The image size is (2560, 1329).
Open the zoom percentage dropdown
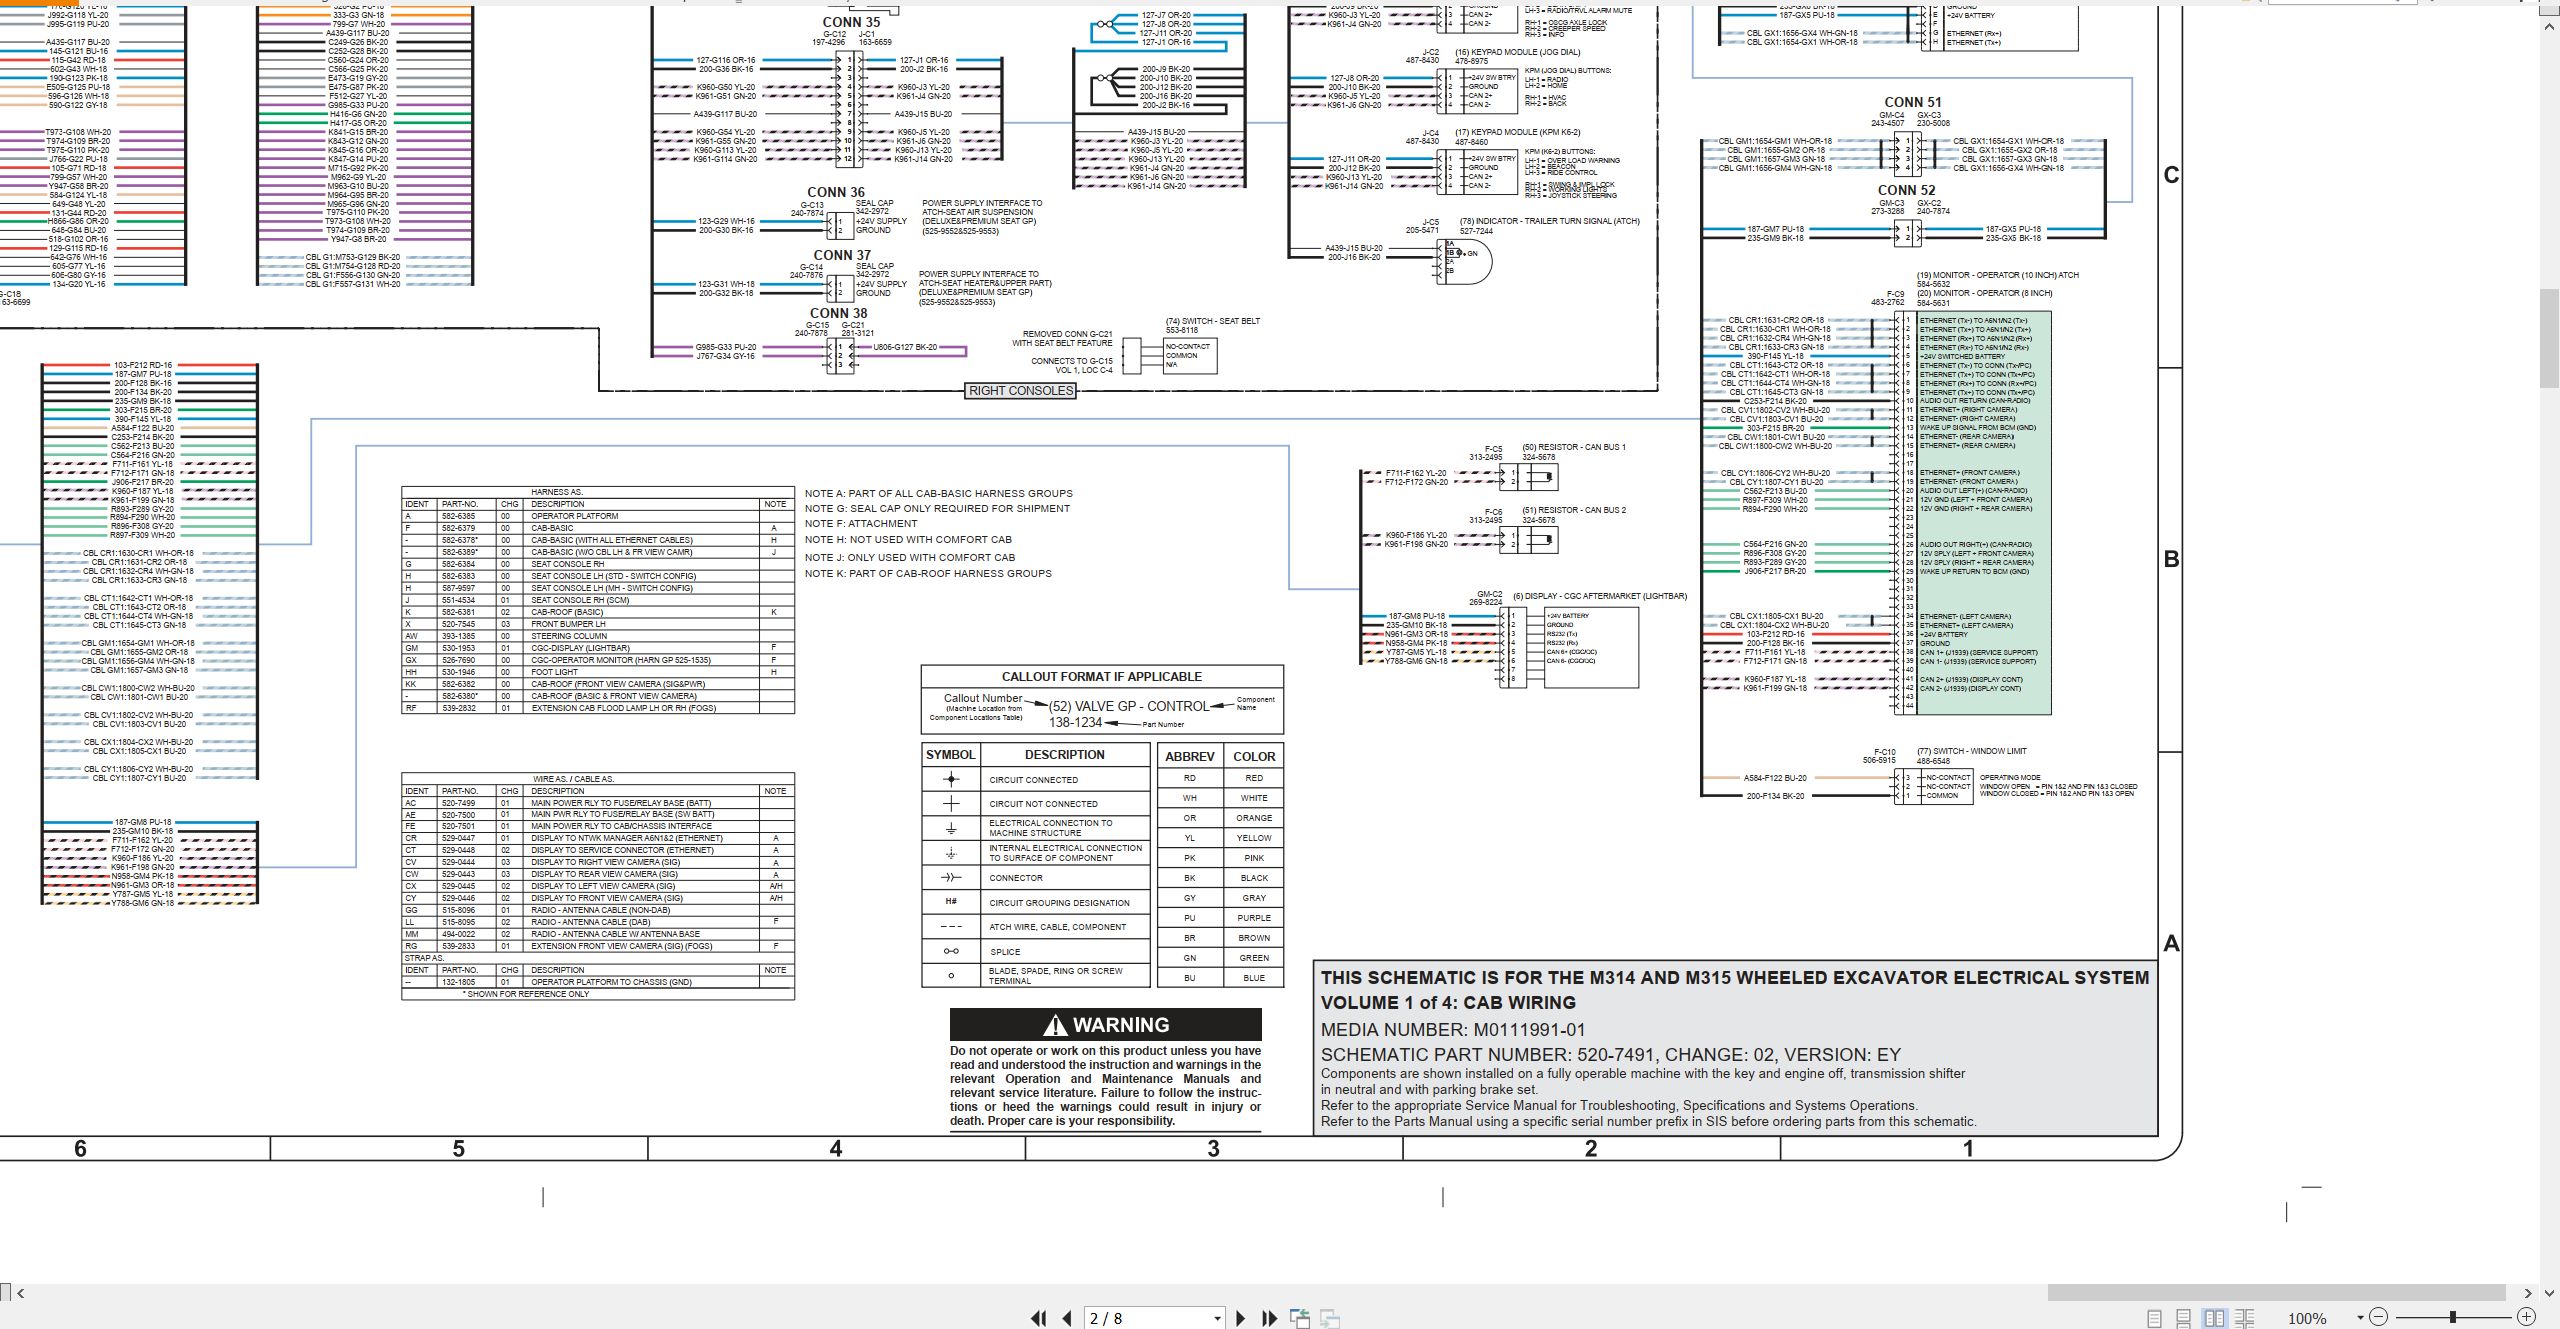(2360, 1318)
